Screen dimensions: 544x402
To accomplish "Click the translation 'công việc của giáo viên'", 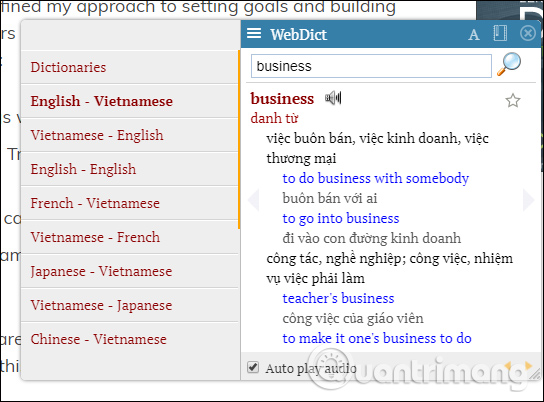I will pos(353,318).
